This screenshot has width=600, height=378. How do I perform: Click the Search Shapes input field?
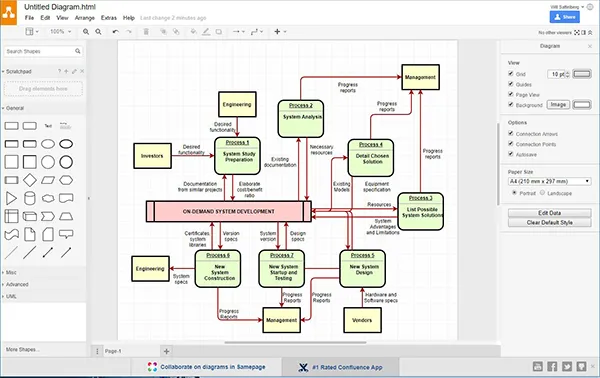tap(43, 51)
